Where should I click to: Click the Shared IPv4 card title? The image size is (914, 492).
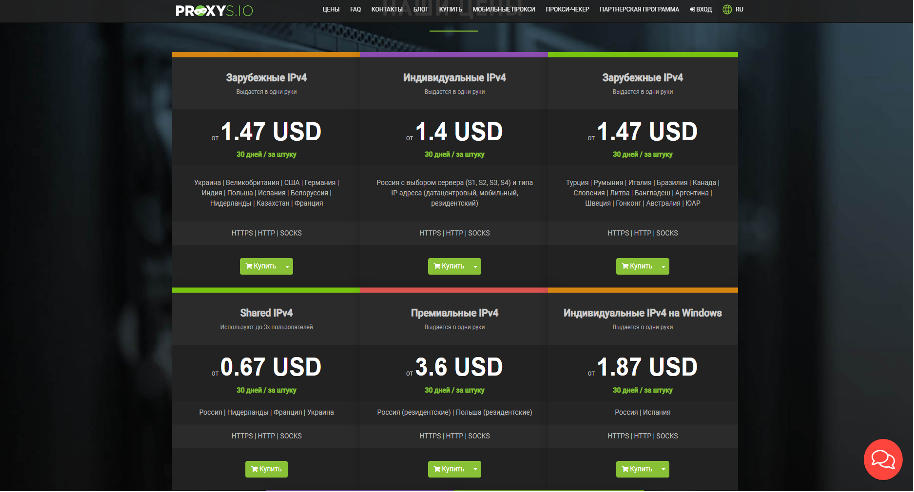266,313
